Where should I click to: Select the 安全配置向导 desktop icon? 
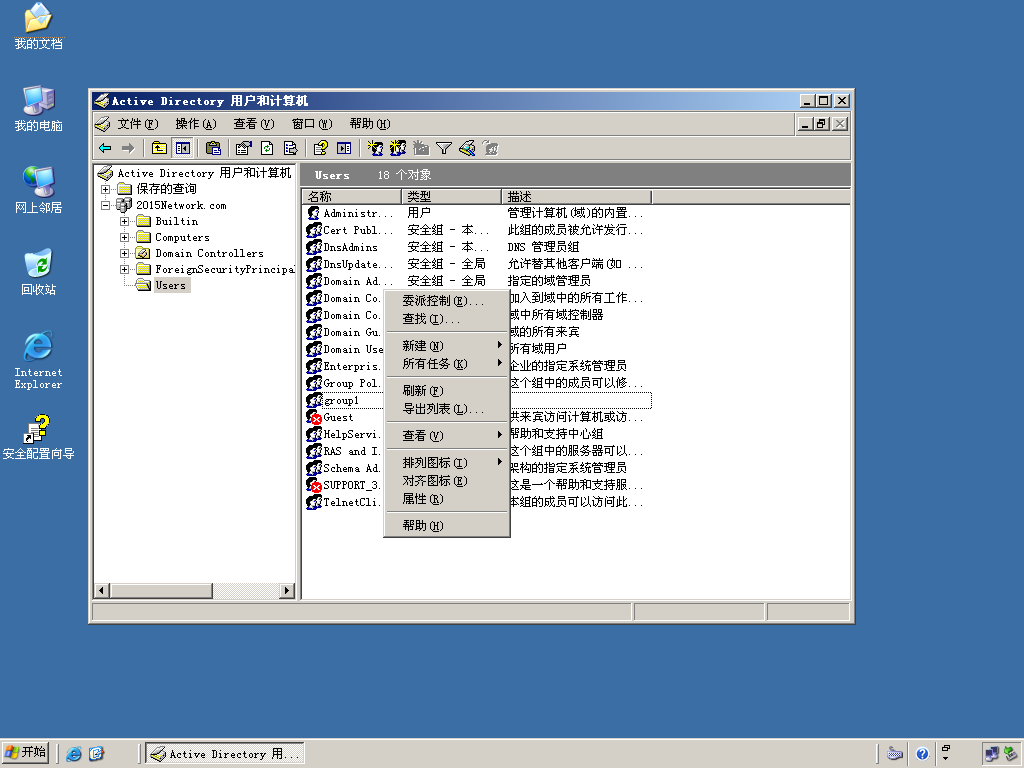pos(39,437)
